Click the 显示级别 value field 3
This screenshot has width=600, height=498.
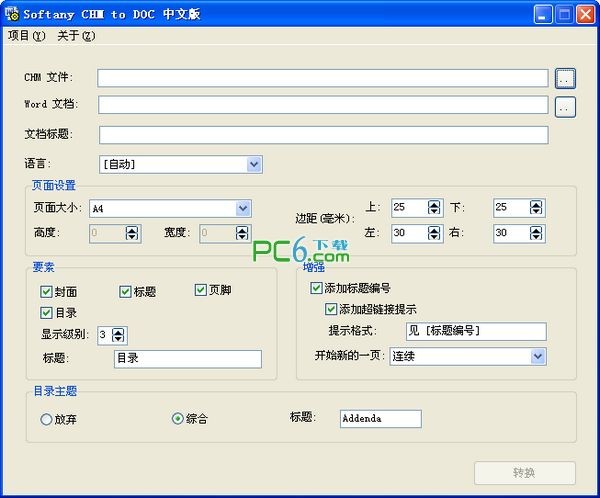(x=104, y=335)
